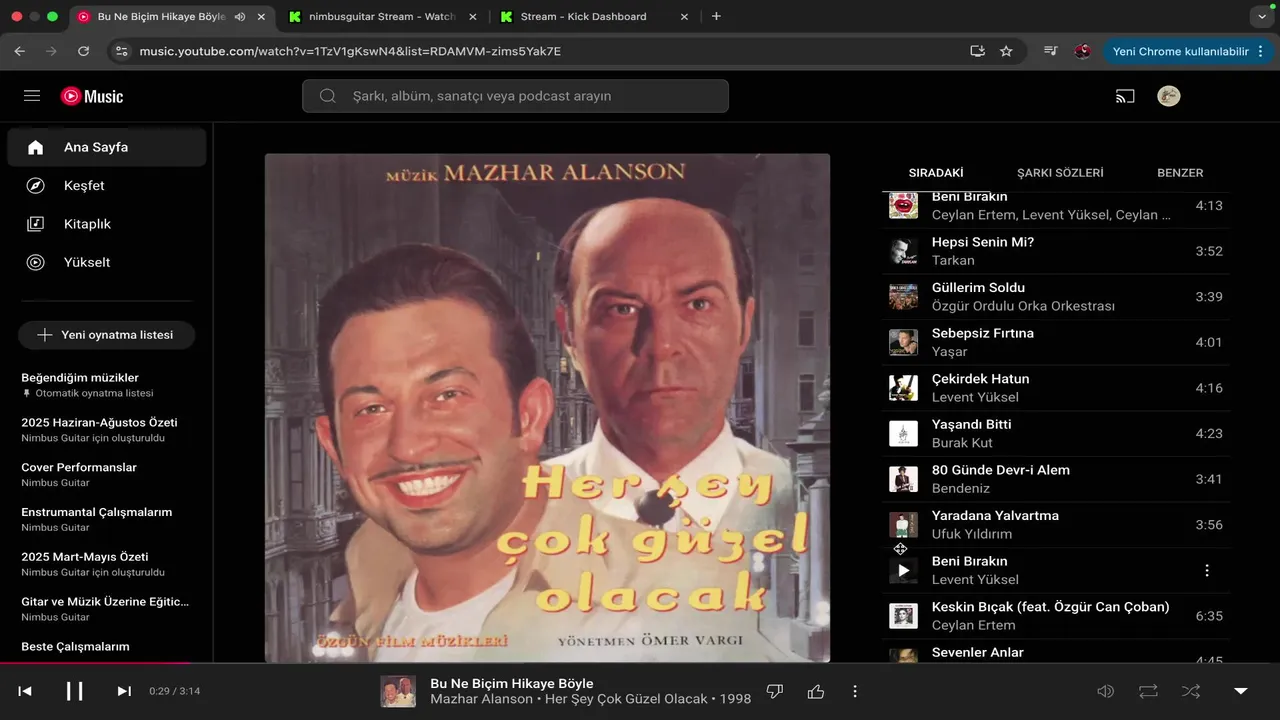Switch to nimbusguitar Stream tab
The width and height of the screenshot is (1280, 720).
381,17
